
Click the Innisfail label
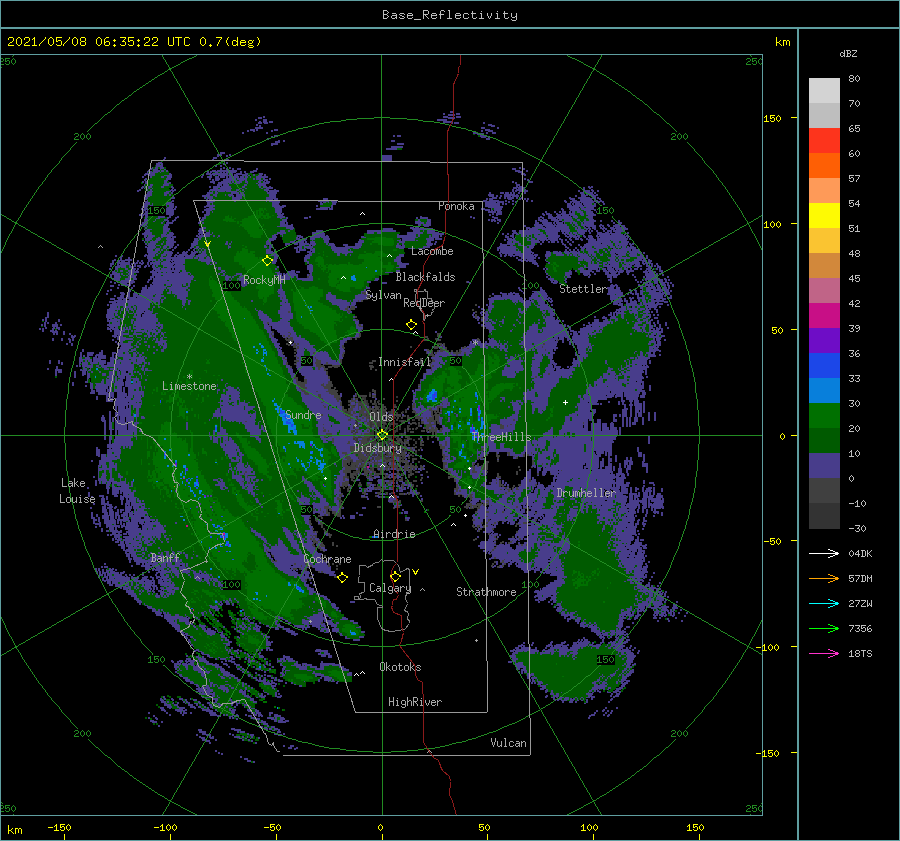pos(405,362)
